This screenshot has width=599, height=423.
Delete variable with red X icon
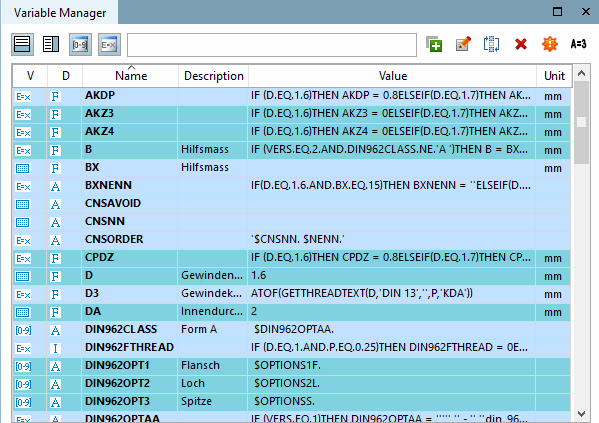(521, 44)
